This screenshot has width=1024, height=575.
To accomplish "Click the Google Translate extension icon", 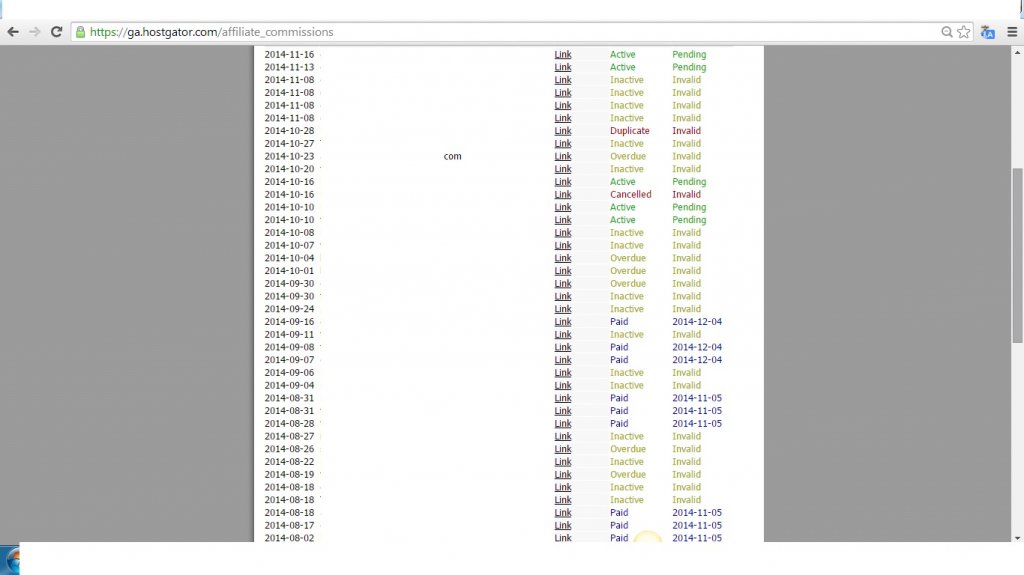I will click(987, 32).
